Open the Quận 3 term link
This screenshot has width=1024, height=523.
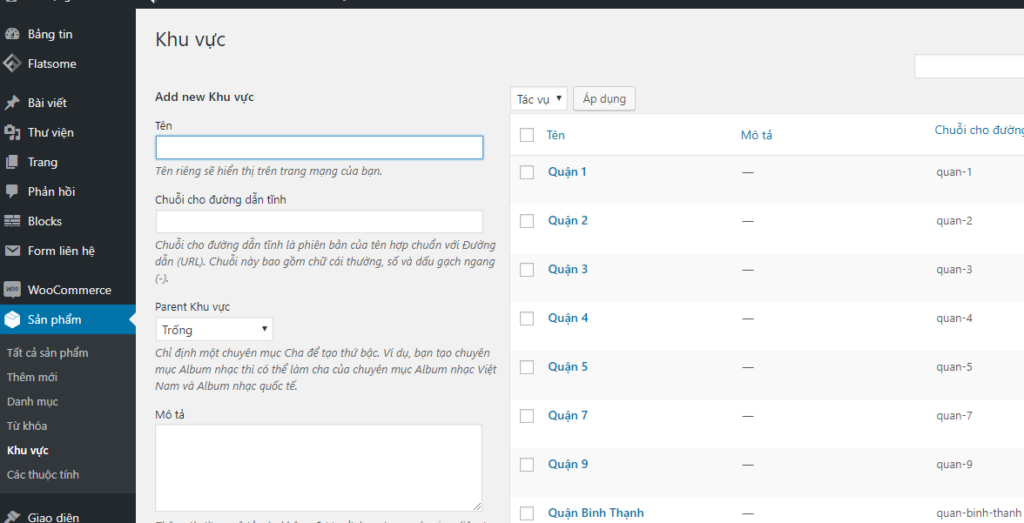(x=568, y=269)
